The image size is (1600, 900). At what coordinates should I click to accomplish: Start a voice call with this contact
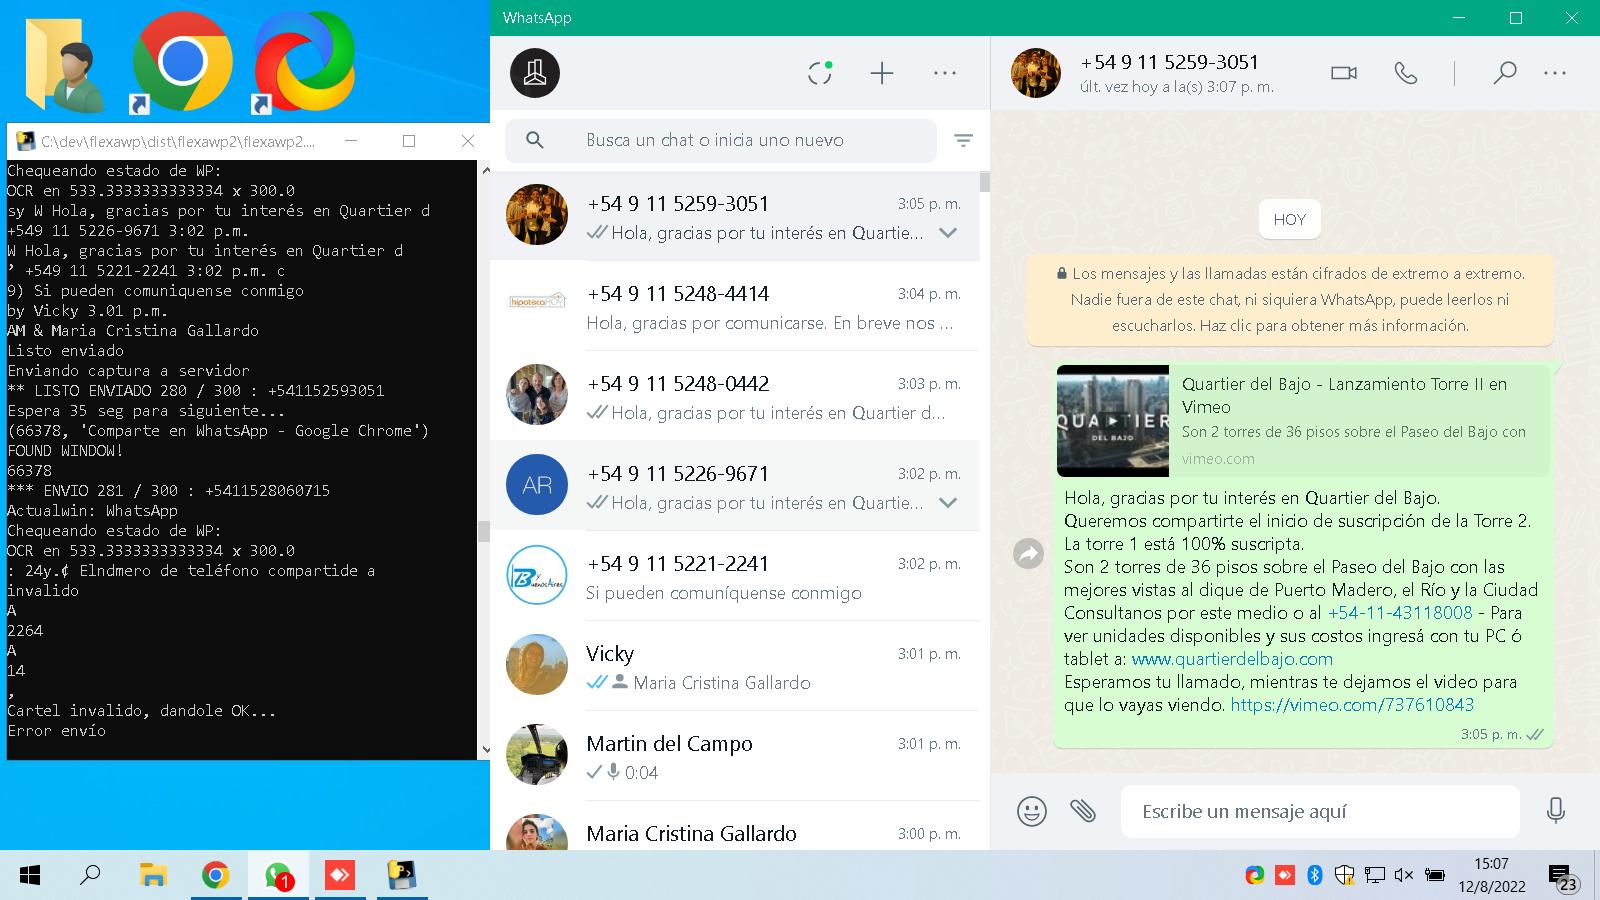pos(1406,73)
